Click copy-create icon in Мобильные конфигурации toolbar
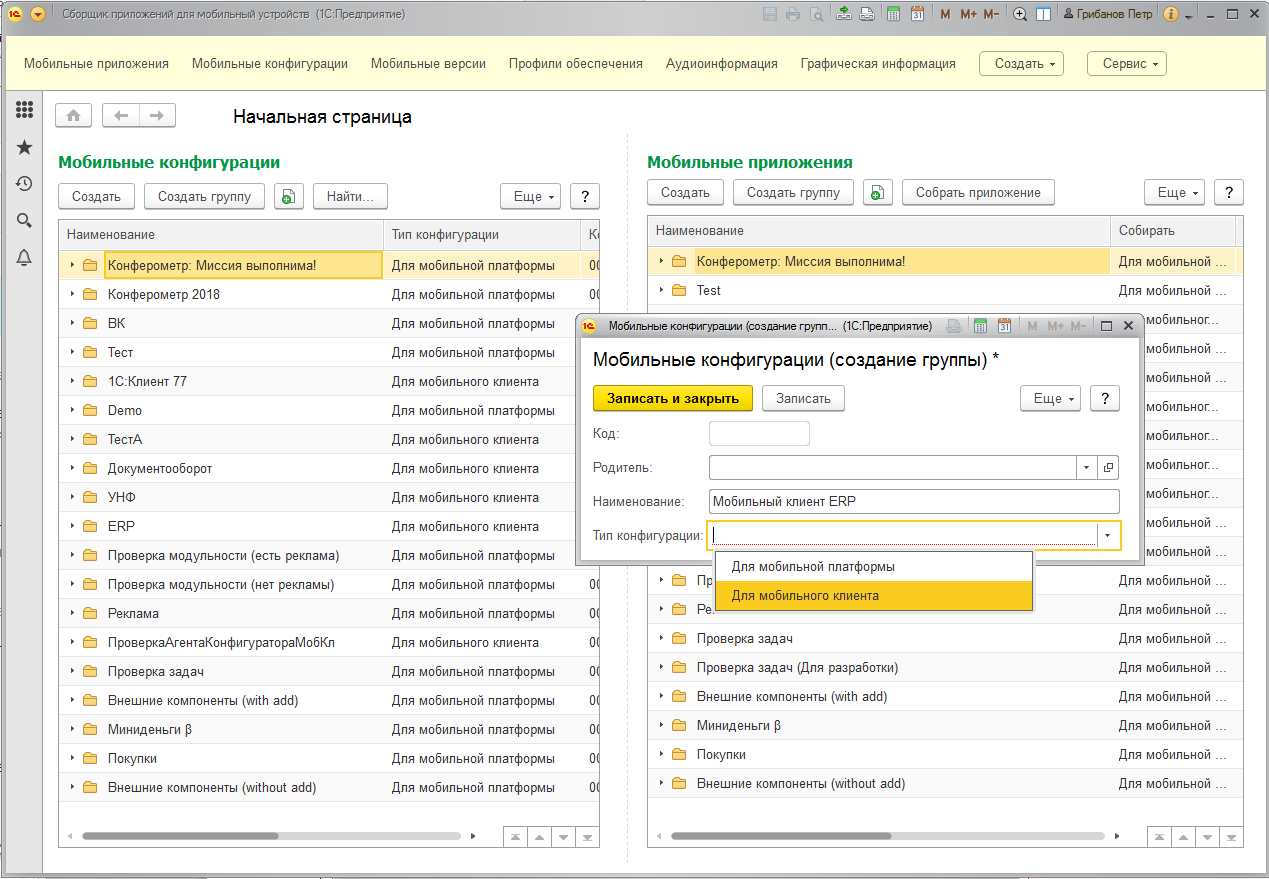 tap(288, 197)
